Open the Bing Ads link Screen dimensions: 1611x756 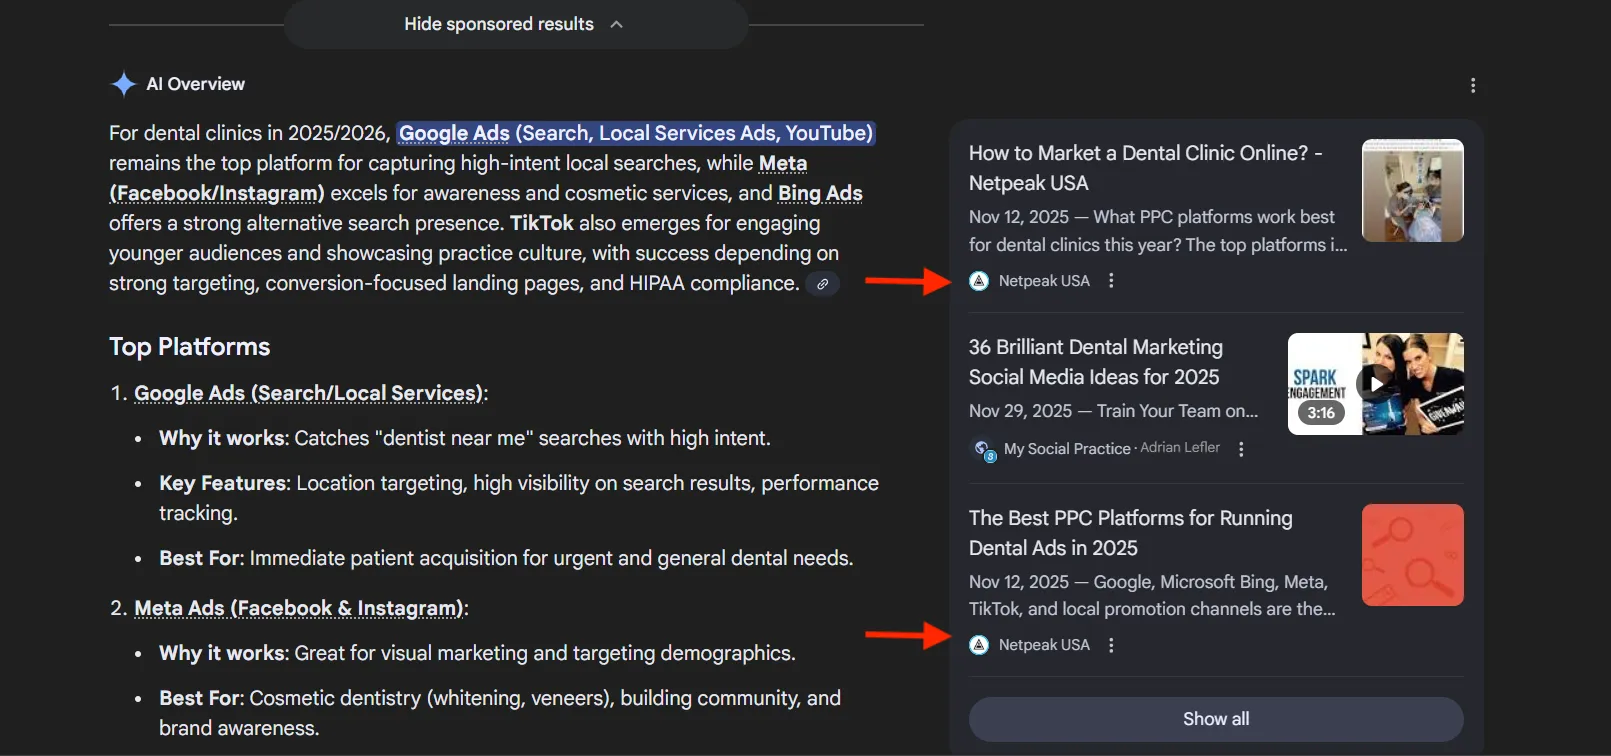tap(820, 192)
